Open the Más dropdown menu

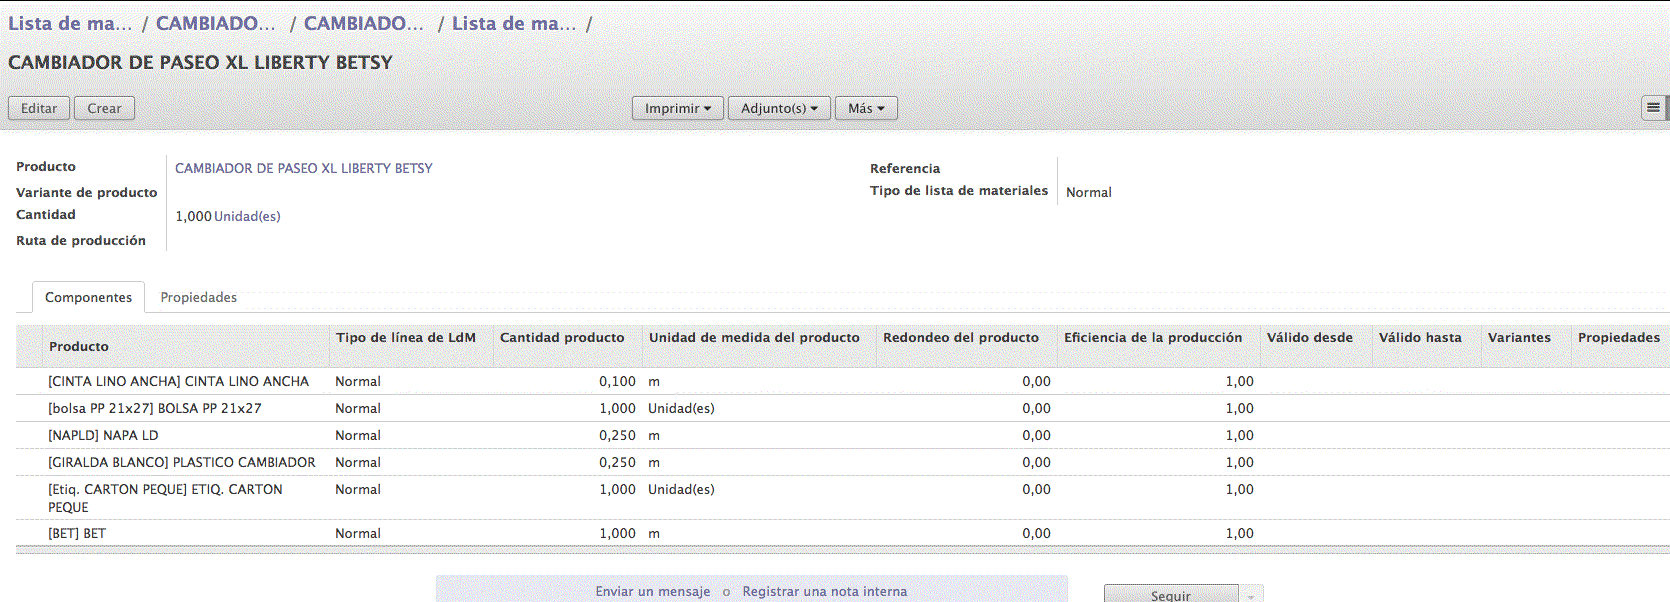[866, 108]
